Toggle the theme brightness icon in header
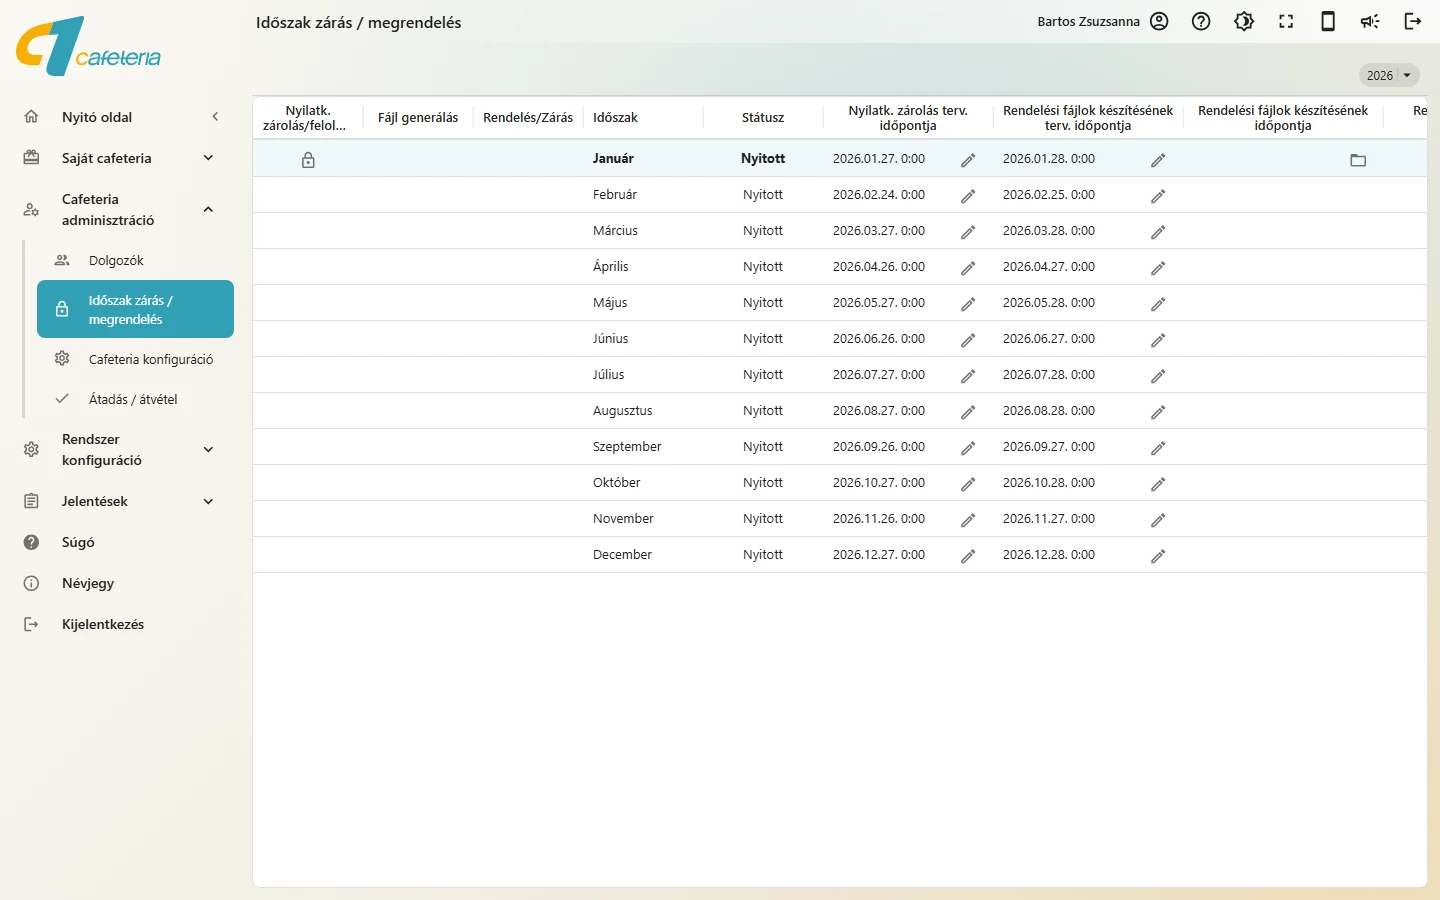The height and width of the screenshot is (900, 1440). click(x=1244, y=21)
